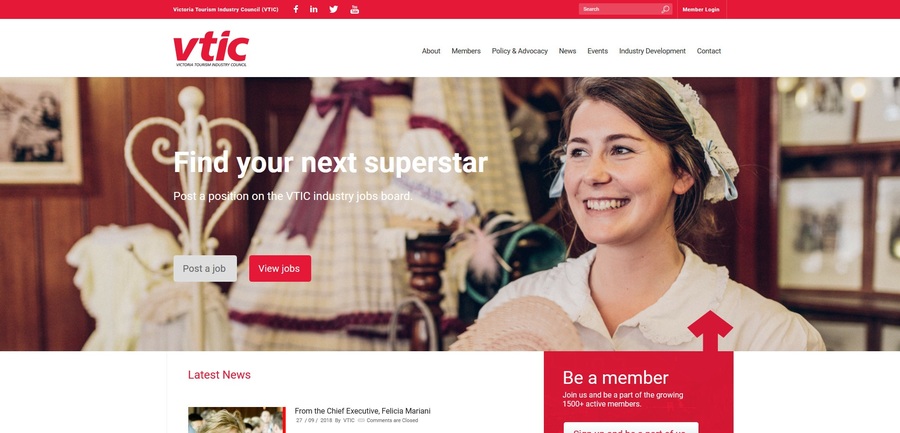Open Policy & Advocacy menu
The width and height of the screenshot is (900, 433).
(519, 51)
